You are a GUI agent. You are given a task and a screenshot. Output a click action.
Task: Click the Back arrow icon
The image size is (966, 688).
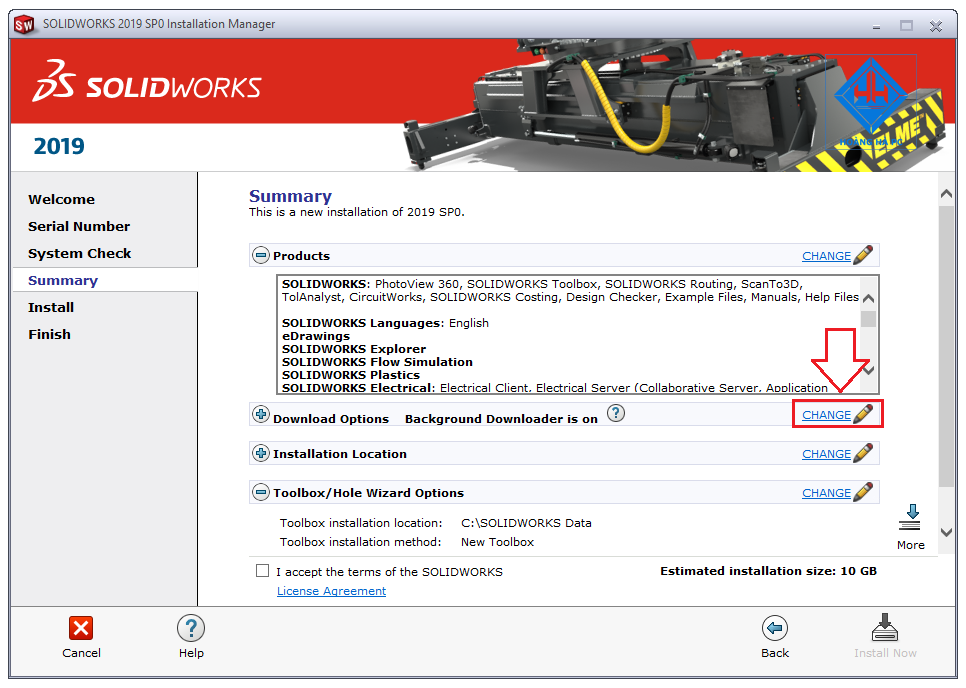tap(775, 627)
